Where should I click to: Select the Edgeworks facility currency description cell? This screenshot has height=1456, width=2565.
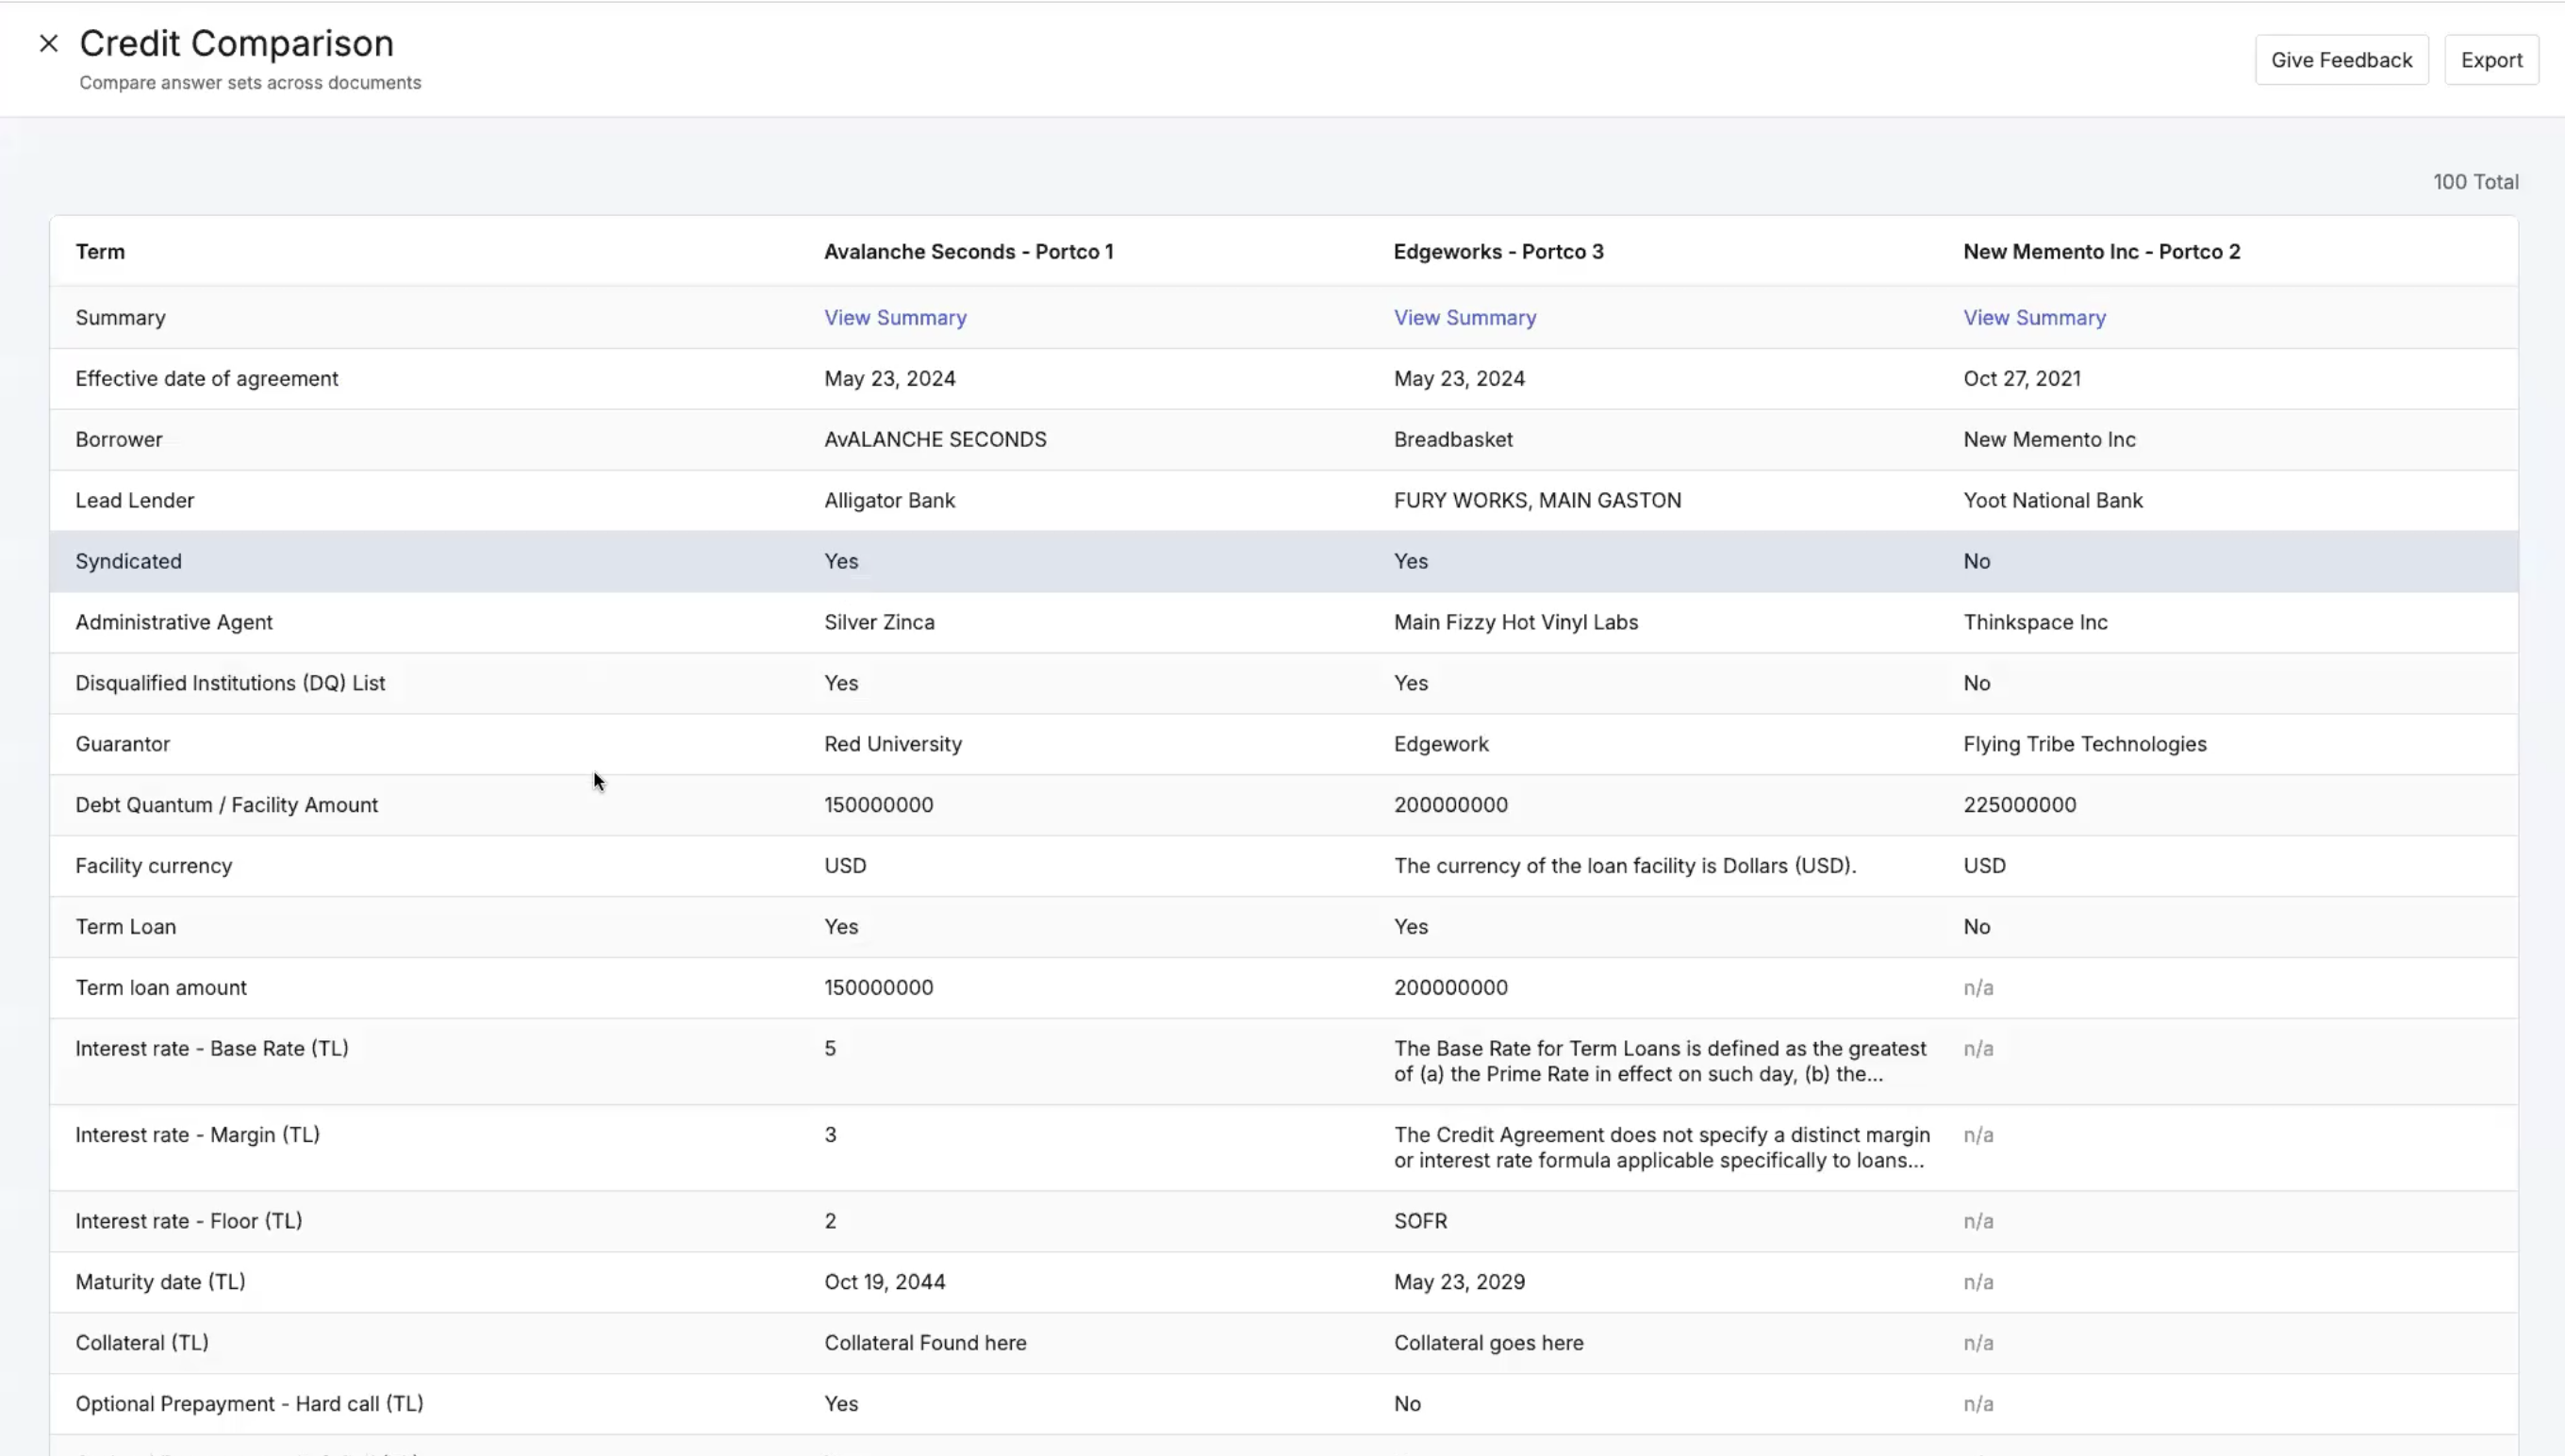pos(1623,866)
